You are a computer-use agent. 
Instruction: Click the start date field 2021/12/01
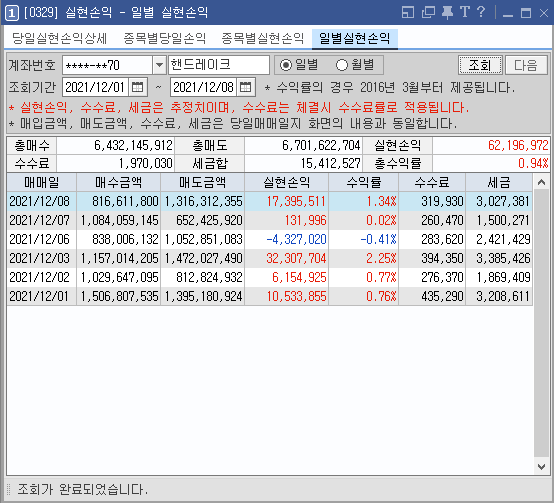tap(96, 87)
